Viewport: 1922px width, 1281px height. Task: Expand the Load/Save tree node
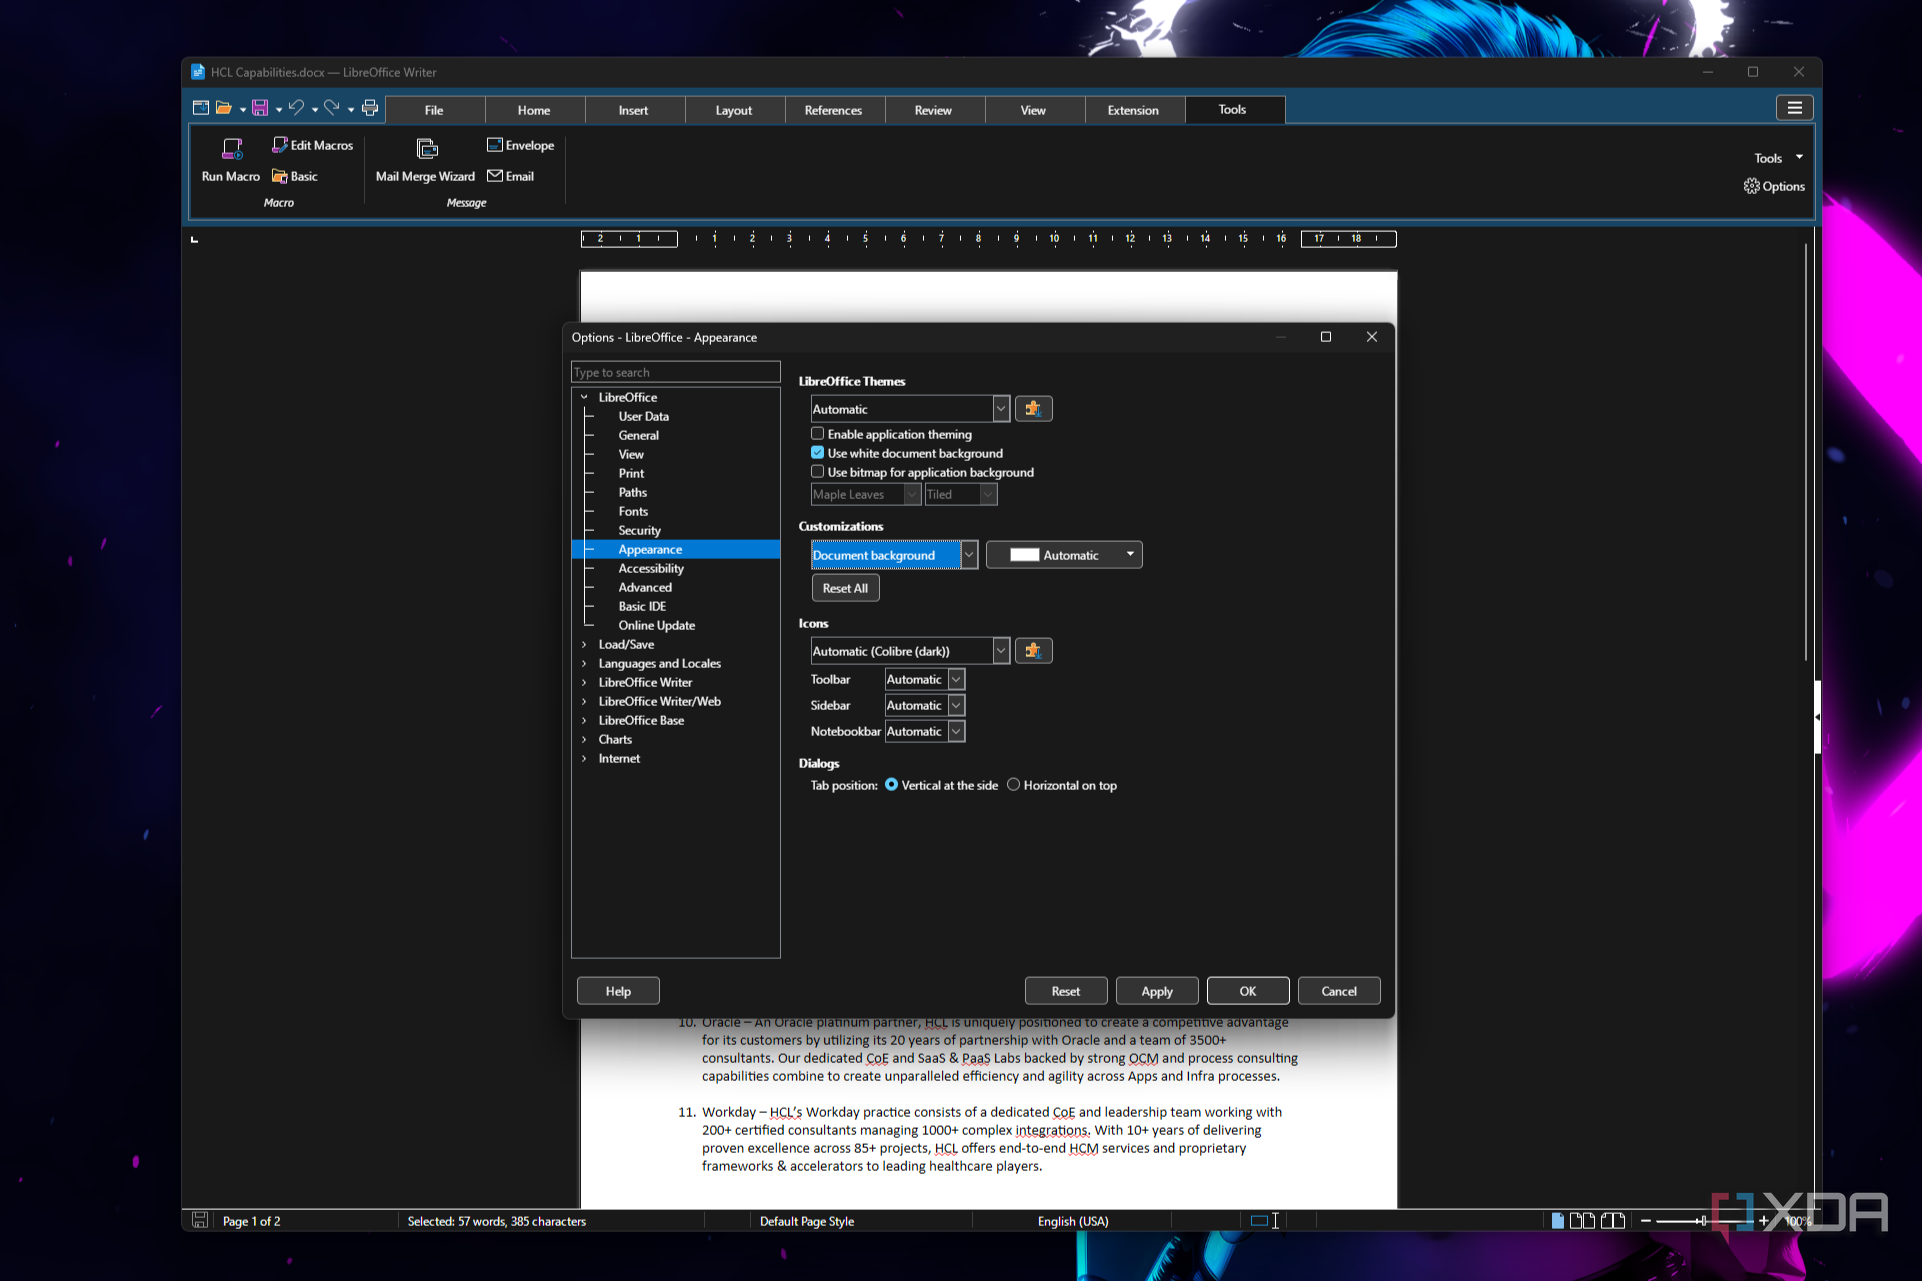[x=584, y=644]
